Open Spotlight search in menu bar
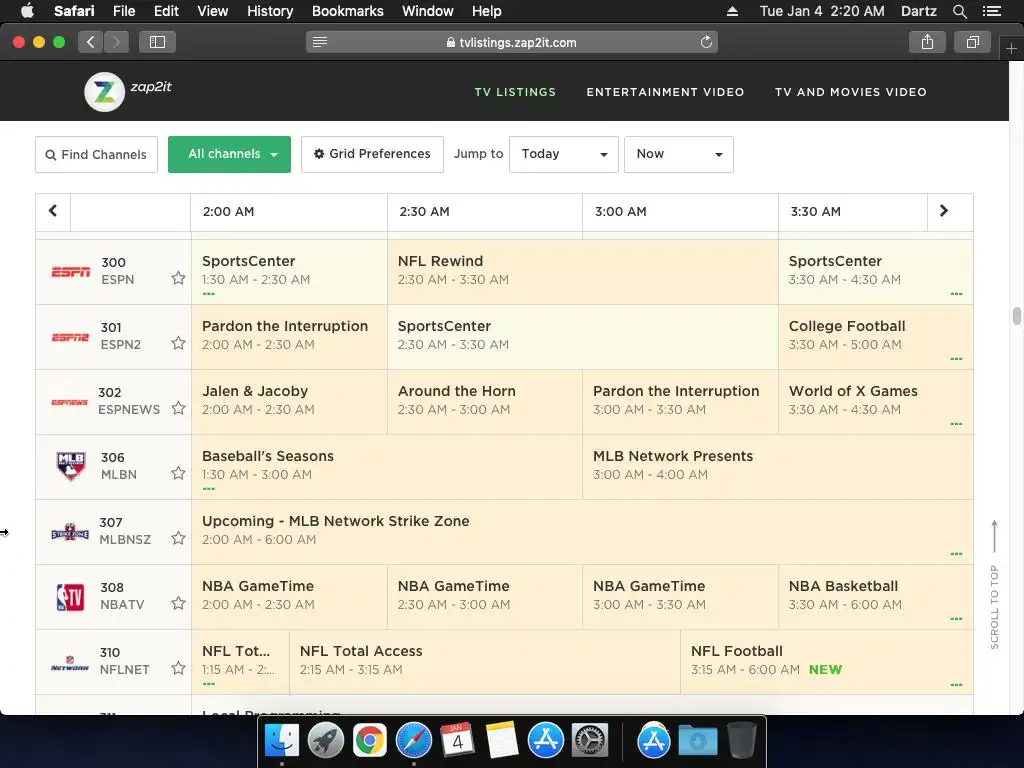 959,11
